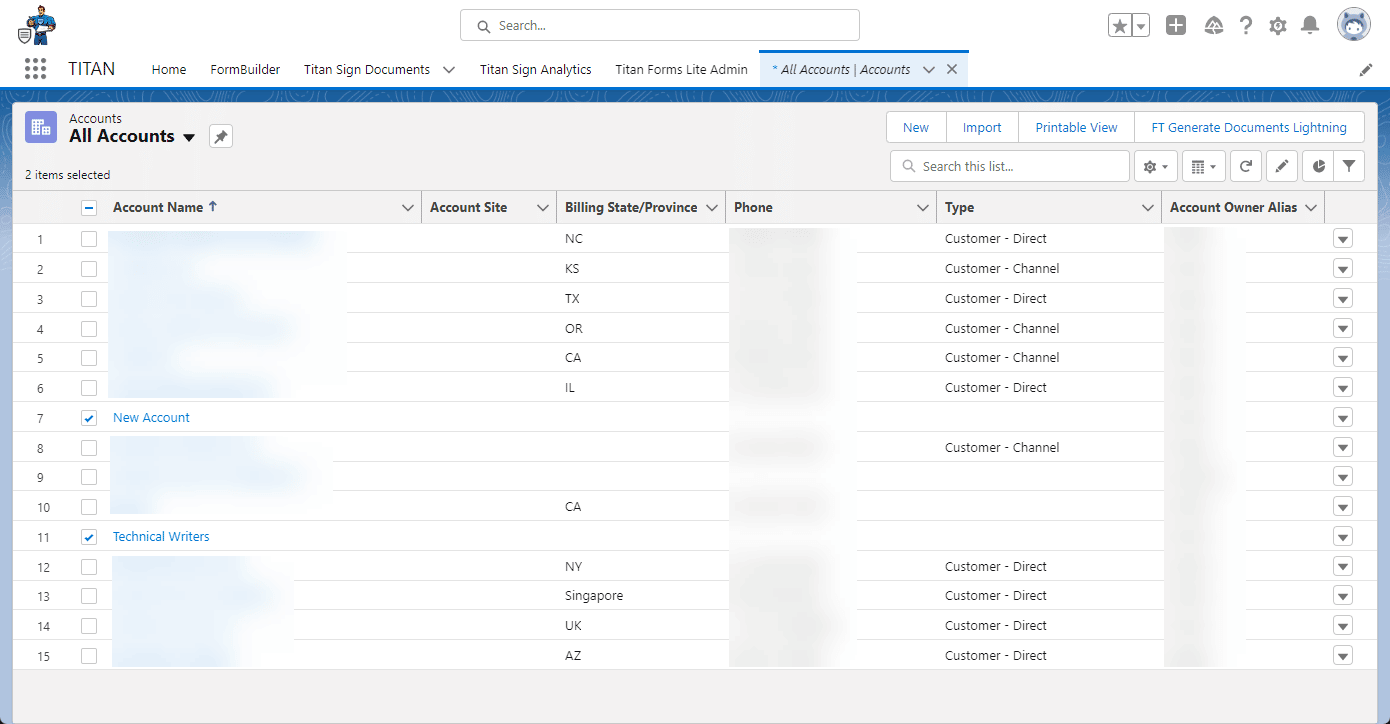Select the checkbox for row 6
1390x724 pixels.
(x=89, y=388)
